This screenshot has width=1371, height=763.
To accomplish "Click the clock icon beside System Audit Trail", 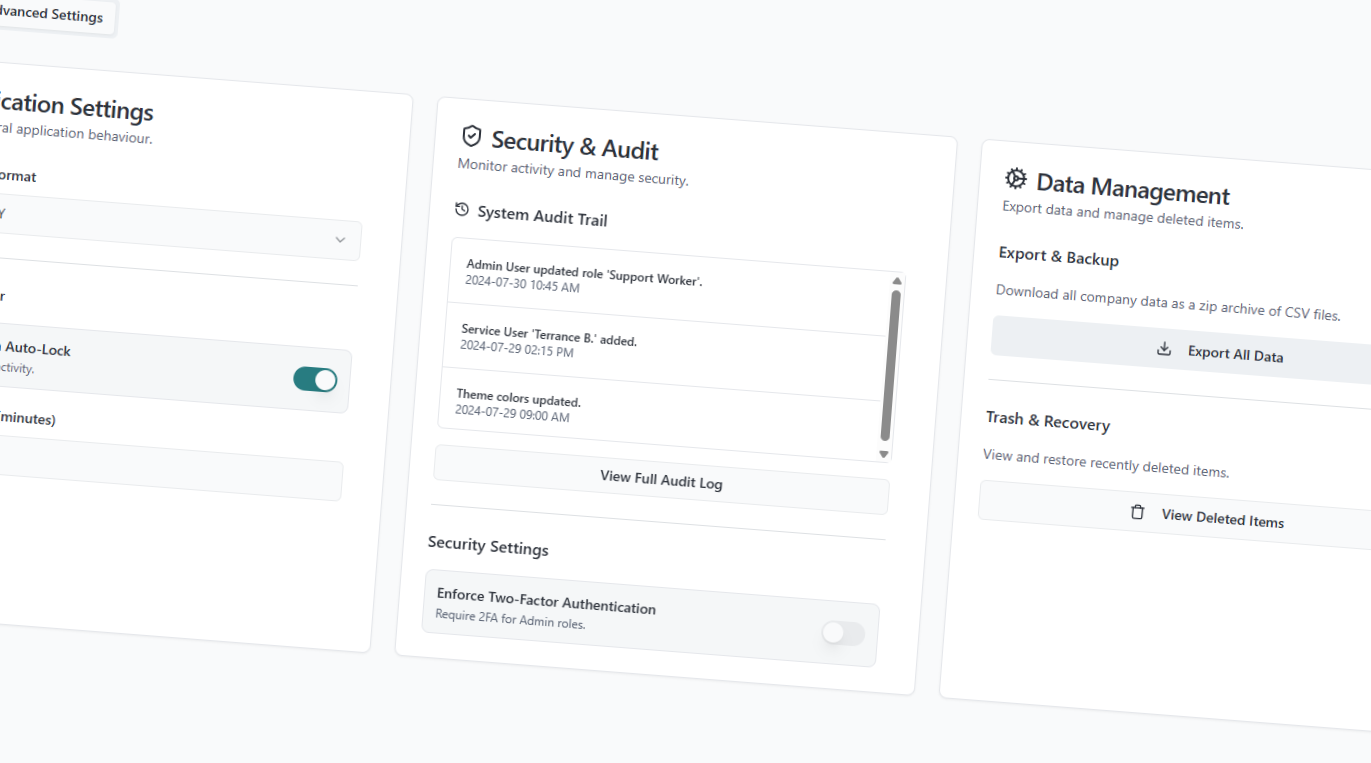I will click(462, 210).
